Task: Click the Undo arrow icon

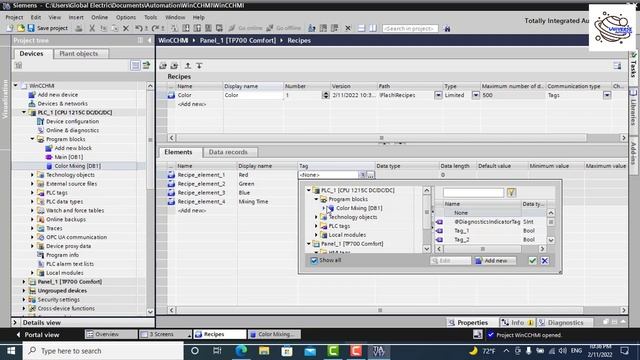Action: pyautogui.click(x=139, y=28)
